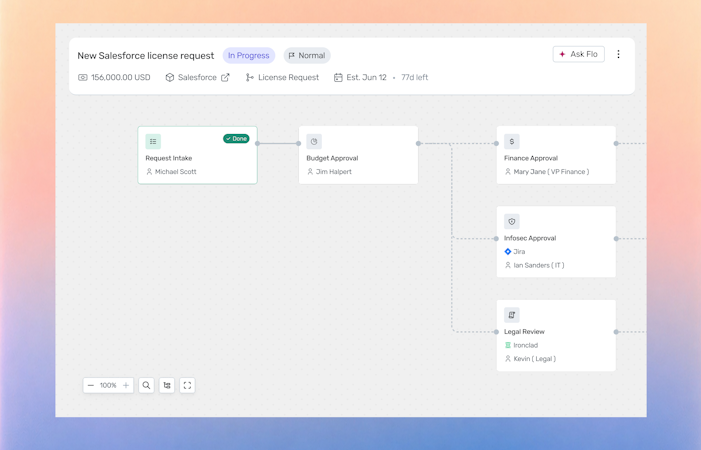This screenshot has width=701, height=450.
Task: Click the auto-layout tree icon button
Action: [167, 385]
